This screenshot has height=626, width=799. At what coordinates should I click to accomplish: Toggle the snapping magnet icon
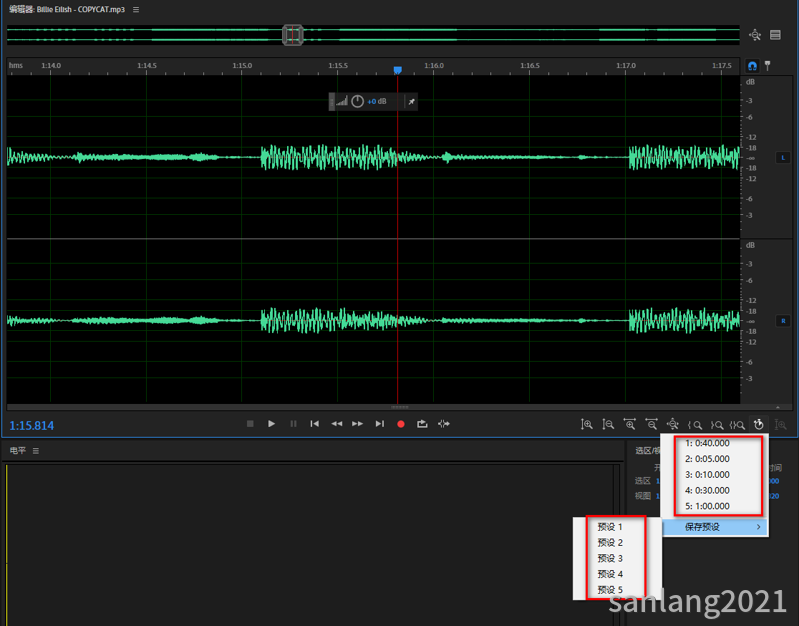coord(752,66)
